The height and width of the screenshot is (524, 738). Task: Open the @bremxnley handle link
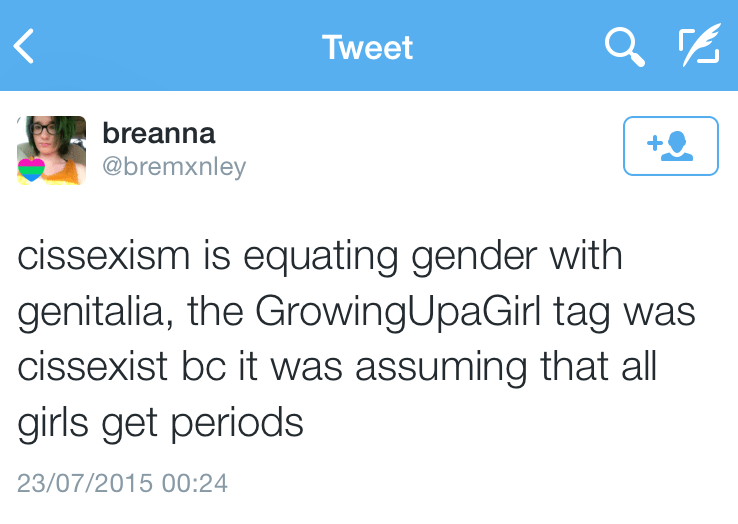(174, 167)
